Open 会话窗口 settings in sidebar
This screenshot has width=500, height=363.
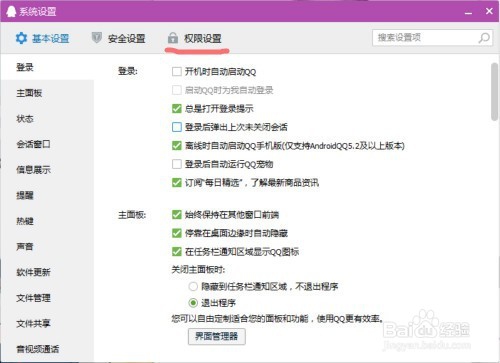(47, 144)
